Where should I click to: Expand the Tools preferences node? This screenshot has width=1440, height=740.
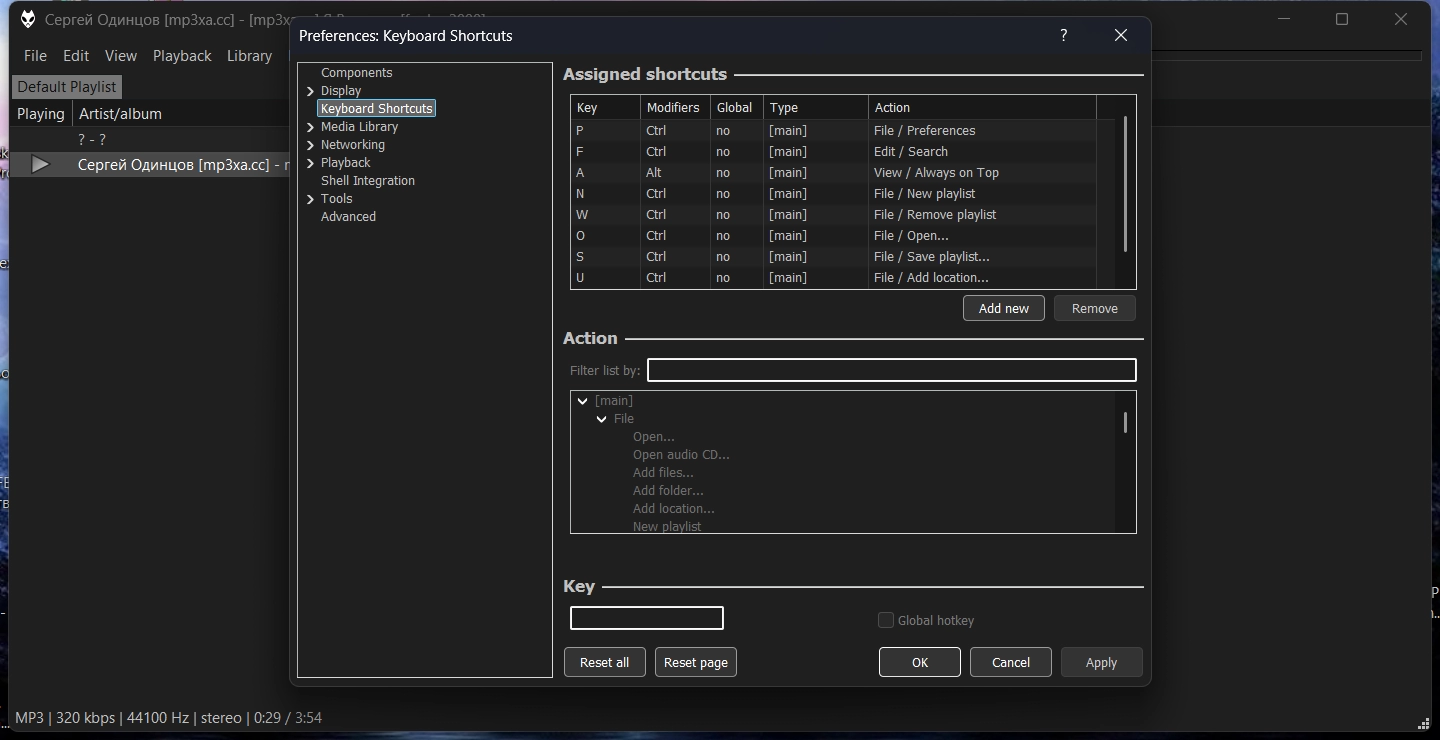[310, 199]
